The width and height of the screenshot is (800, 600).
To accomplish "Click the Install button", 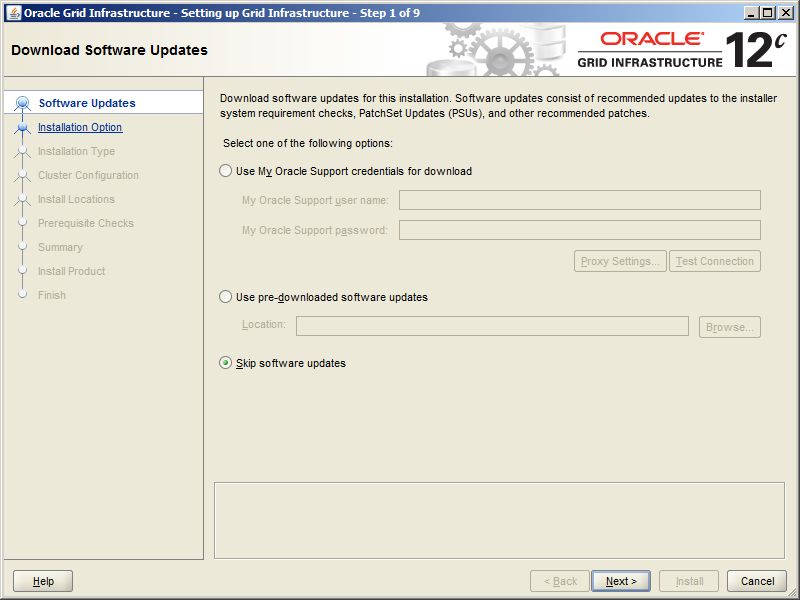I will (x=689, y=581).
